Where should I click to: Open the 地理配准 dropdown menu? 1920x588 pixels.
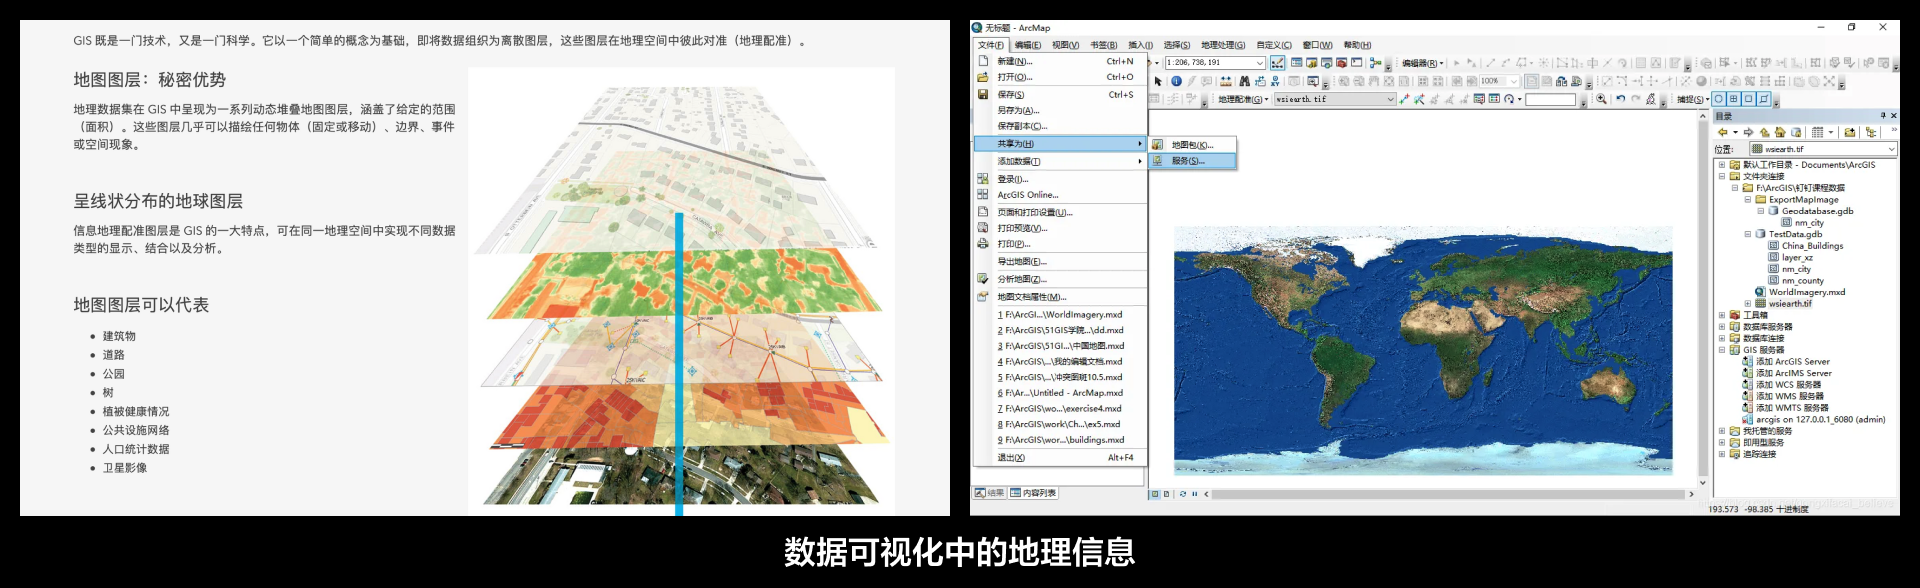(1243, 99)
